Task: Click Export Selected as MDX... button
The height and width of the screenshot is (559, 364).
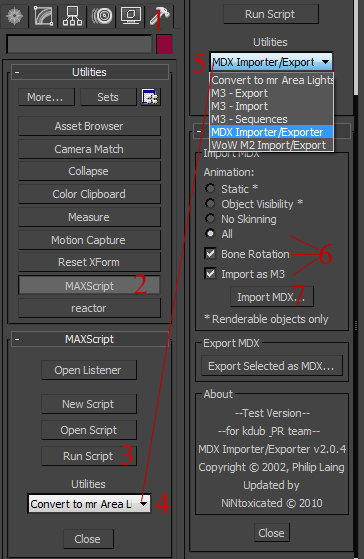Action: (x=272, y=366)
